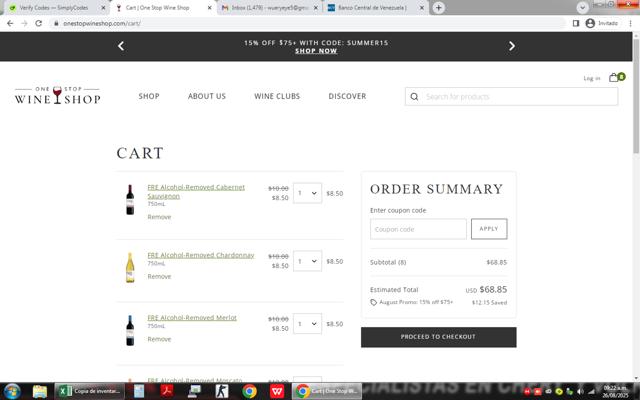This screenshot has height=400, width=640.
Task: Open the Adobe Reader taskbar icon
Action: click(x=167, y=391)
